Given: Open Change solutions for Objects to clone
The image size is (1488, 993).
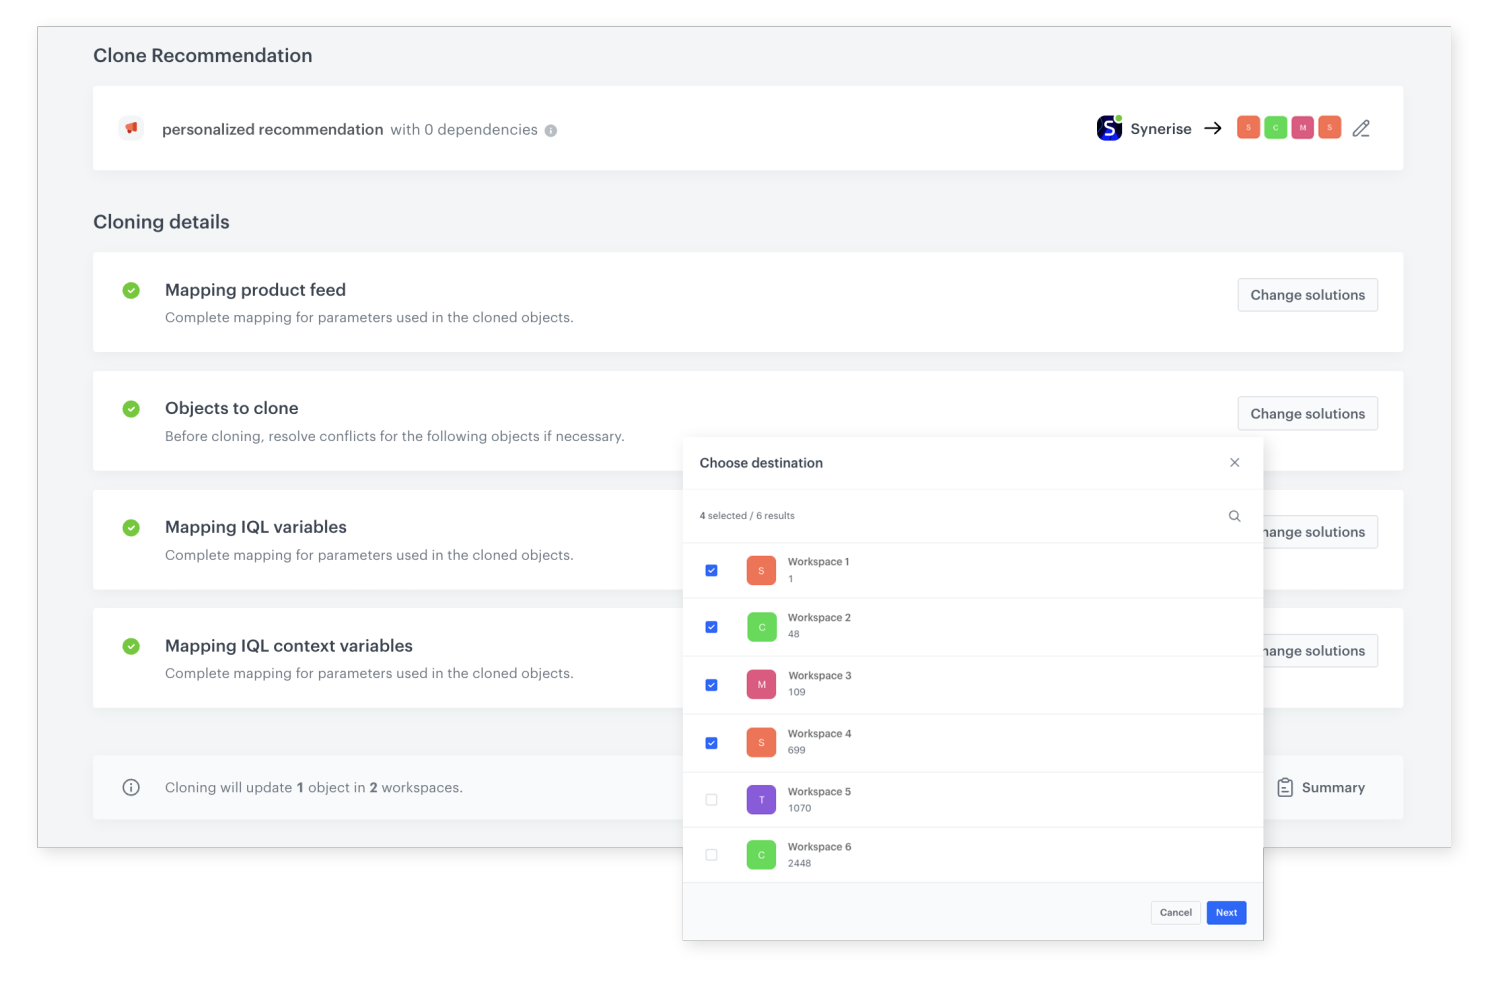Looking at the screenshot, I should click(x=1306, y=414).
